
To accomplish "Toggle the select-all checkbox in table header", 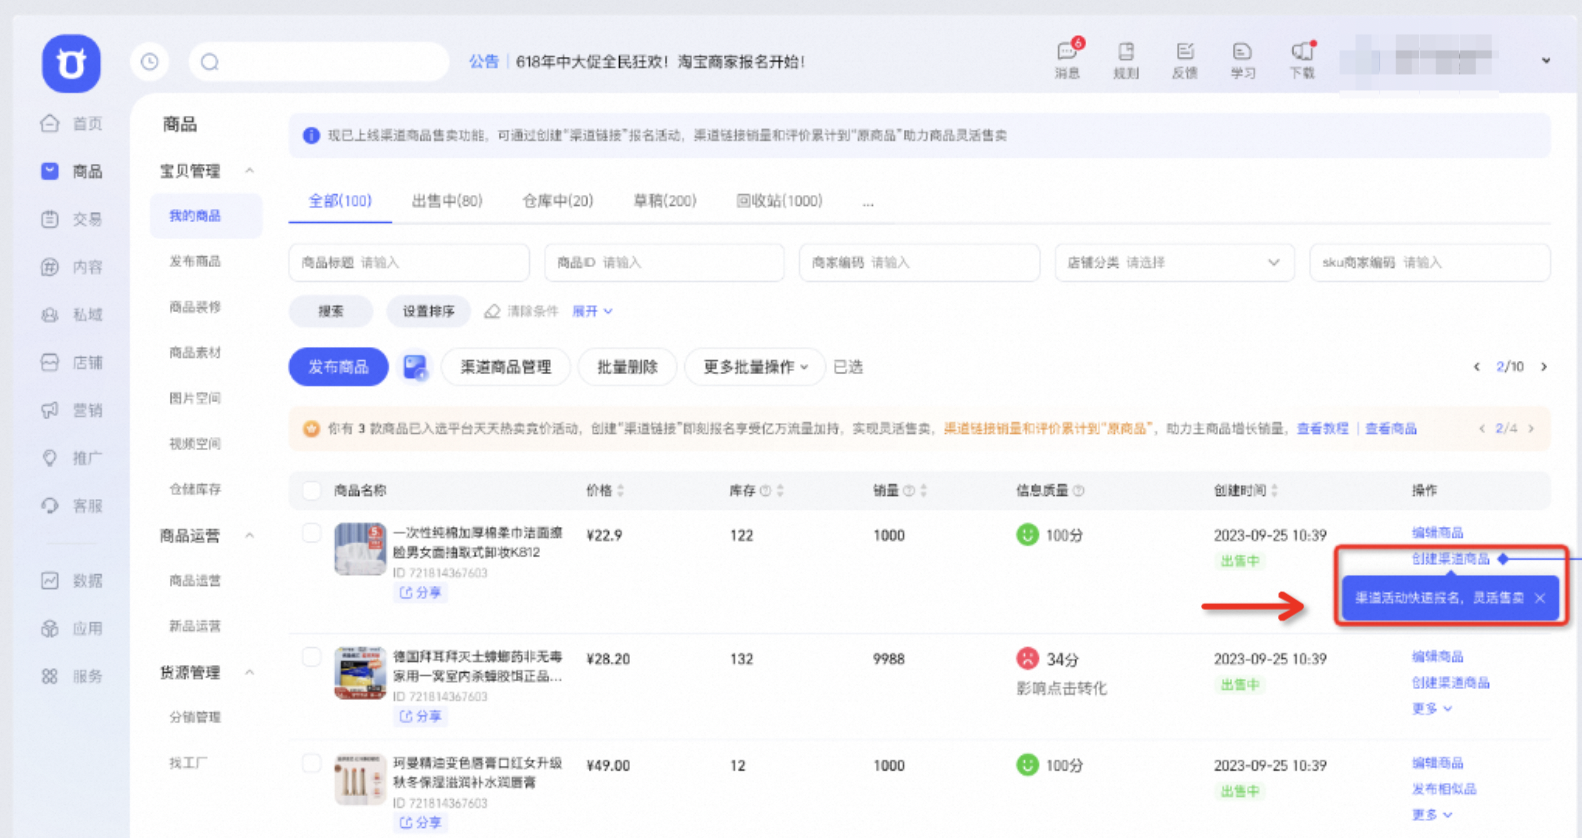I will click(312, 491).
